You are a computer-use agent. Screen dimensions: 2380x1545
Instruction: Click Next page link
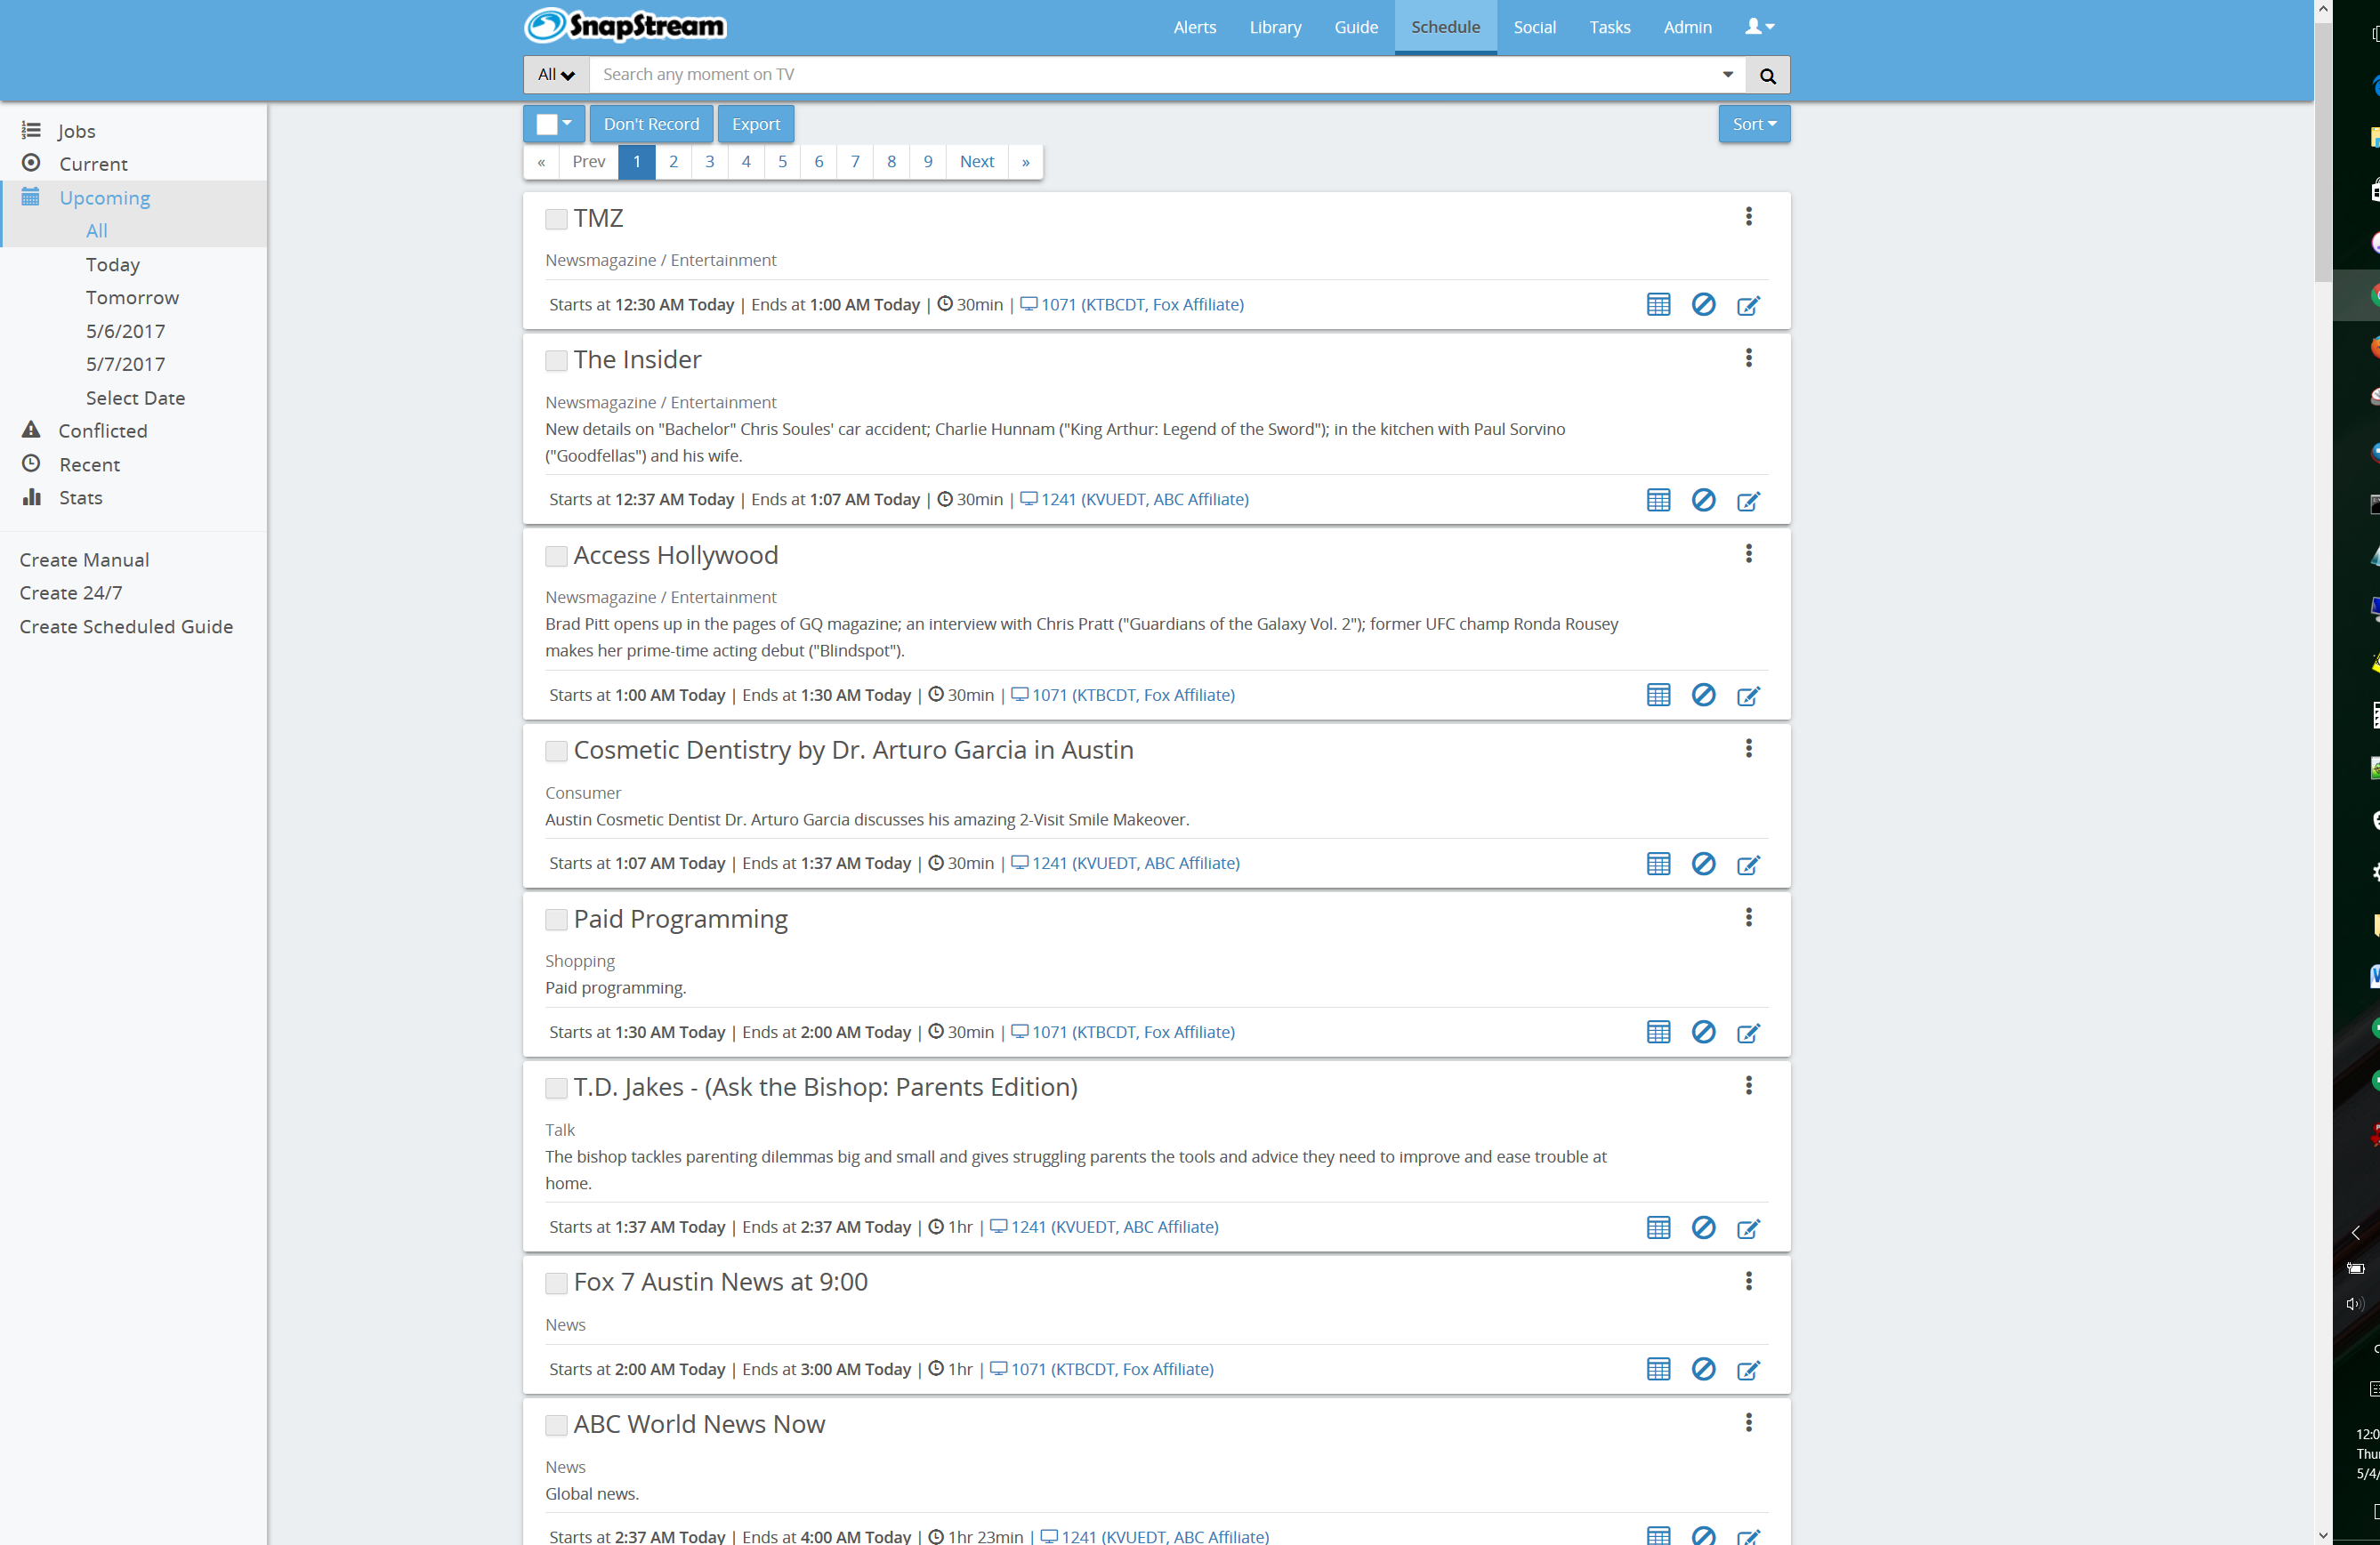976,162
